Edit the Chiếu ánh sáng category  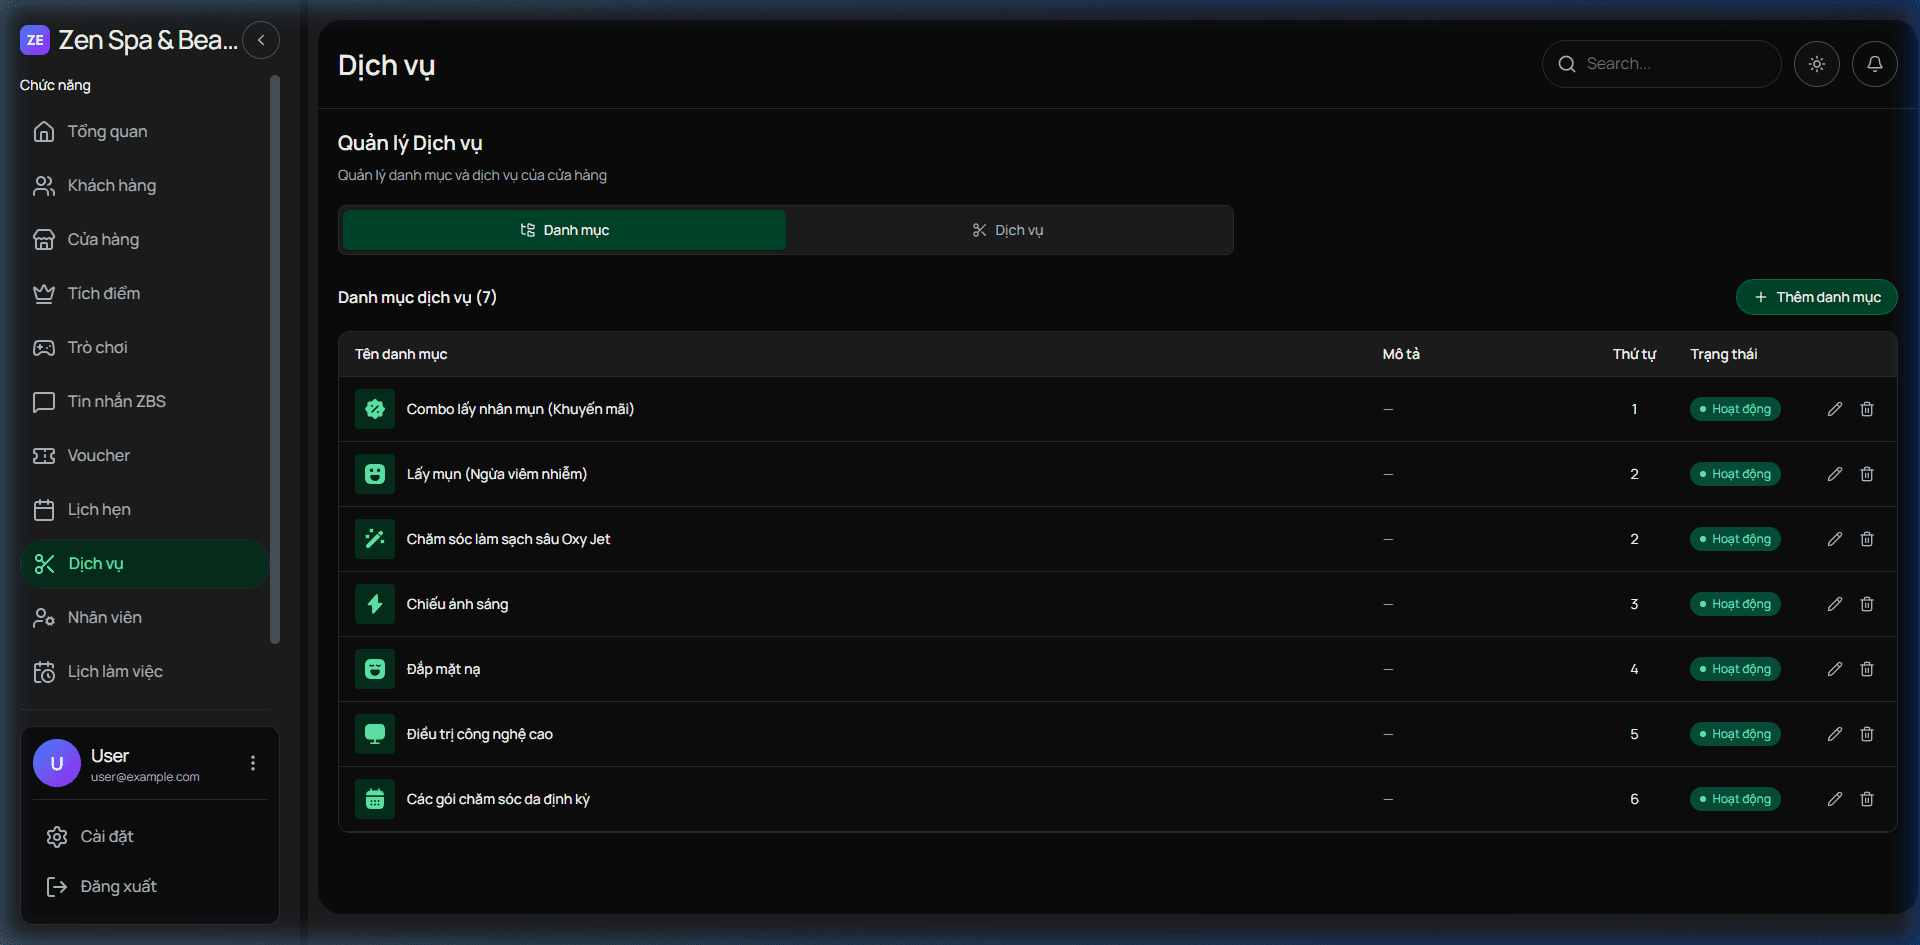[x=1834, y=604]
